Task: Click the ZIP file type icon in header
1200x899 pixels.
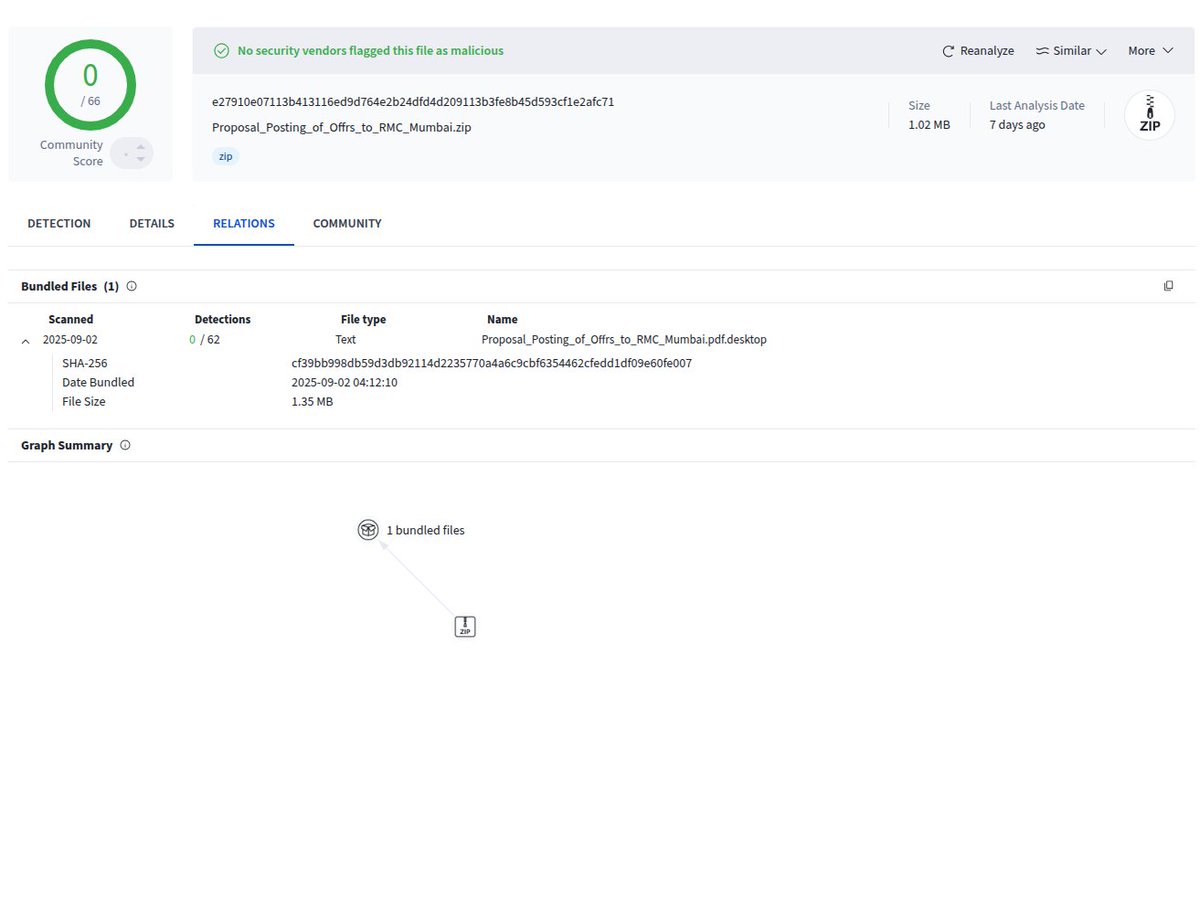Action: [x=1149, y=116]
